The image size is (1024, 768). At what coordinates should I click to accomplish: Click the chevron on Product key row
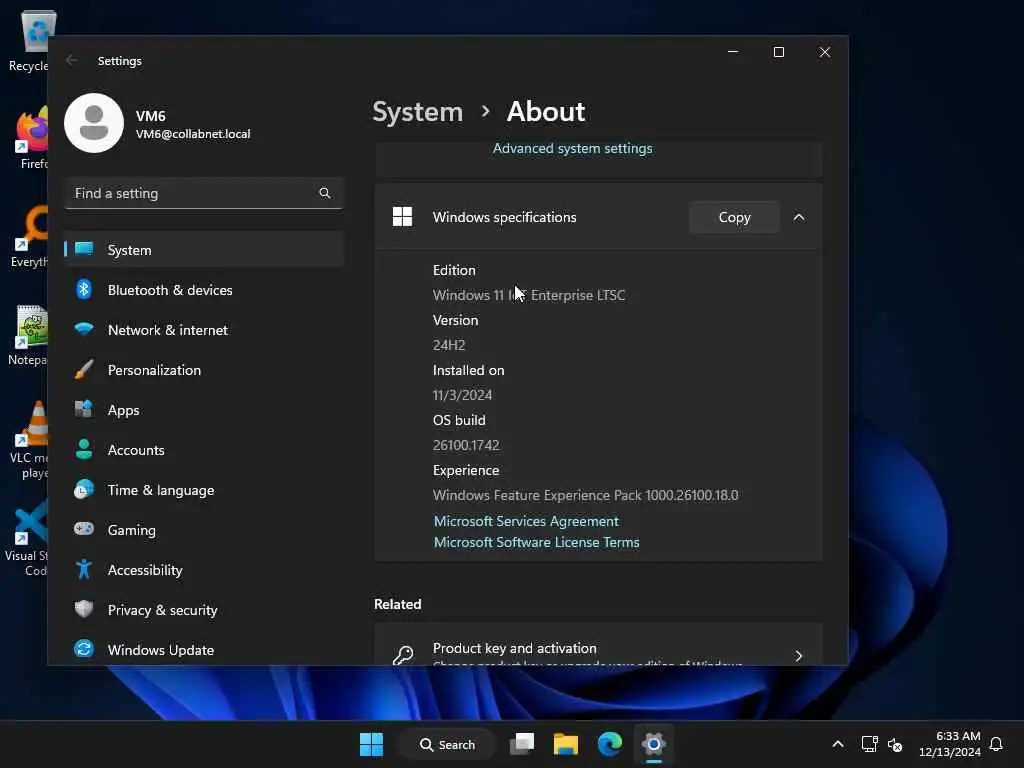click(x=798, y=655)
